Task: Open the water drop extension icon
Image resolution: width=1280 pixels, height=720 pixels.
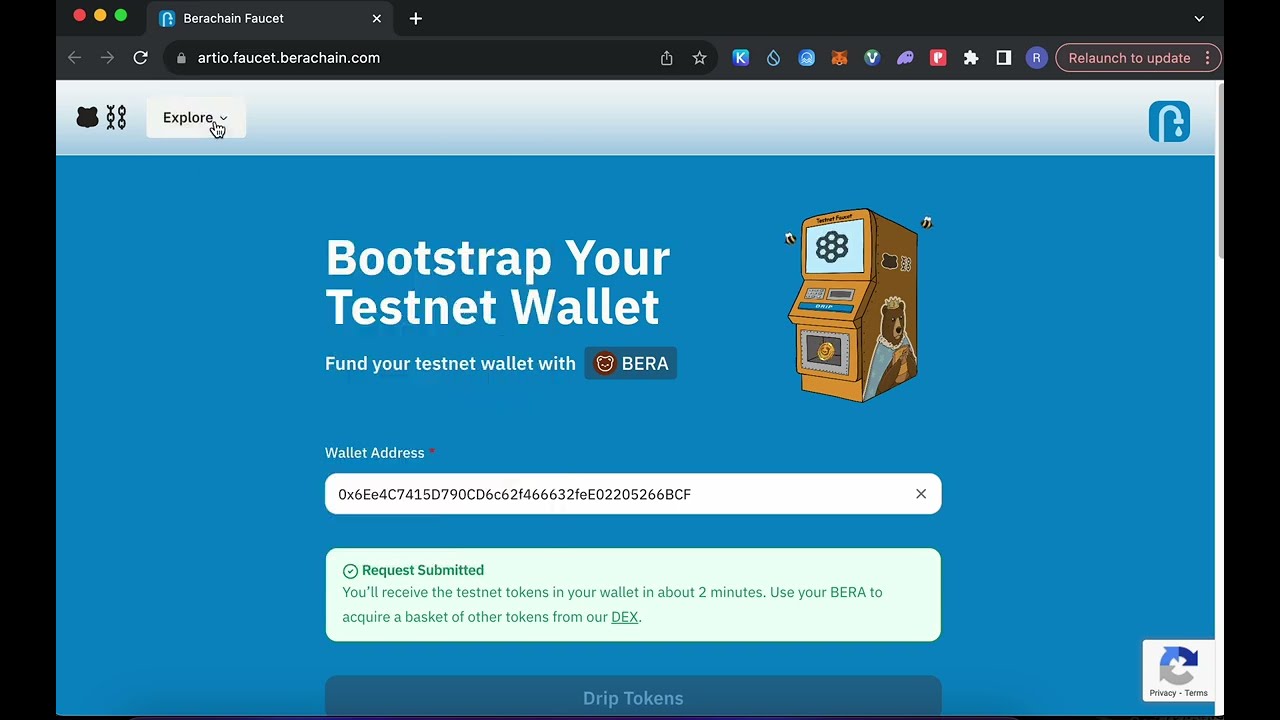Action: click(x=774, y=58)
